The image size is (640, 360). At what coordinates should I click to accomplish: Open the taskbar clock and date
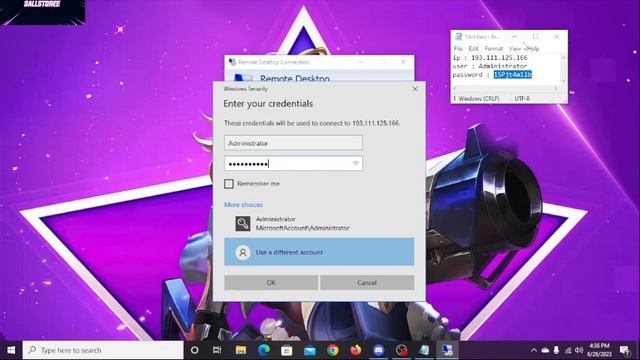(x=599, y=350)
